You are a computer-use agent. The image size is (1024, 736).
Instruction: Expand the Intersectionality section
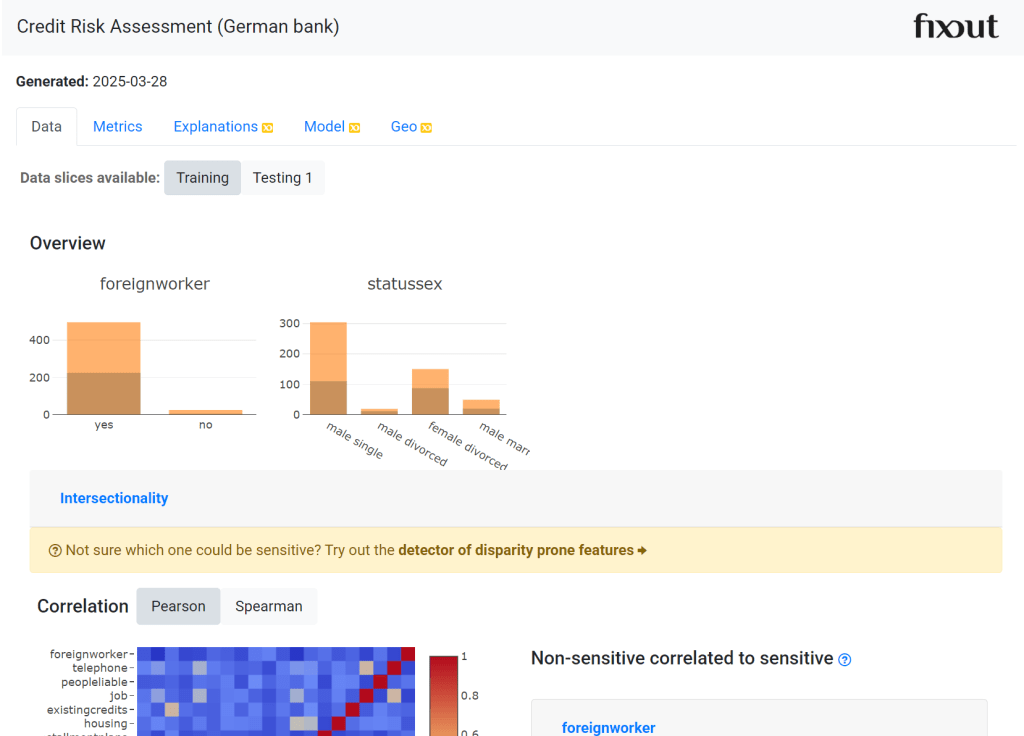[114, 498]
